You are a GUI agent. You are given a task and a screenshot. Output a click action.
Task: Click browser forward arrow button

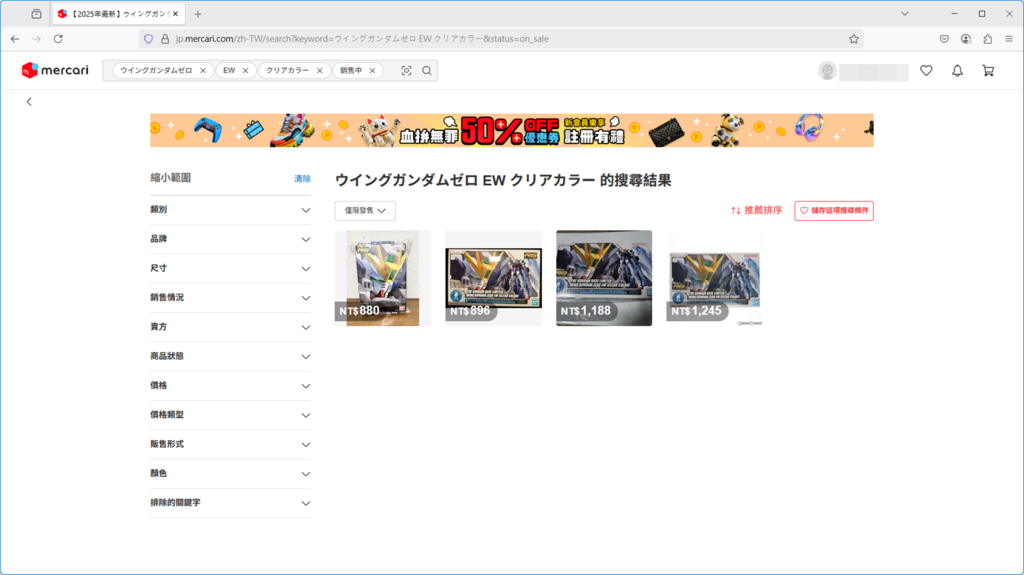pyautogui.click(x=37, y=39)
